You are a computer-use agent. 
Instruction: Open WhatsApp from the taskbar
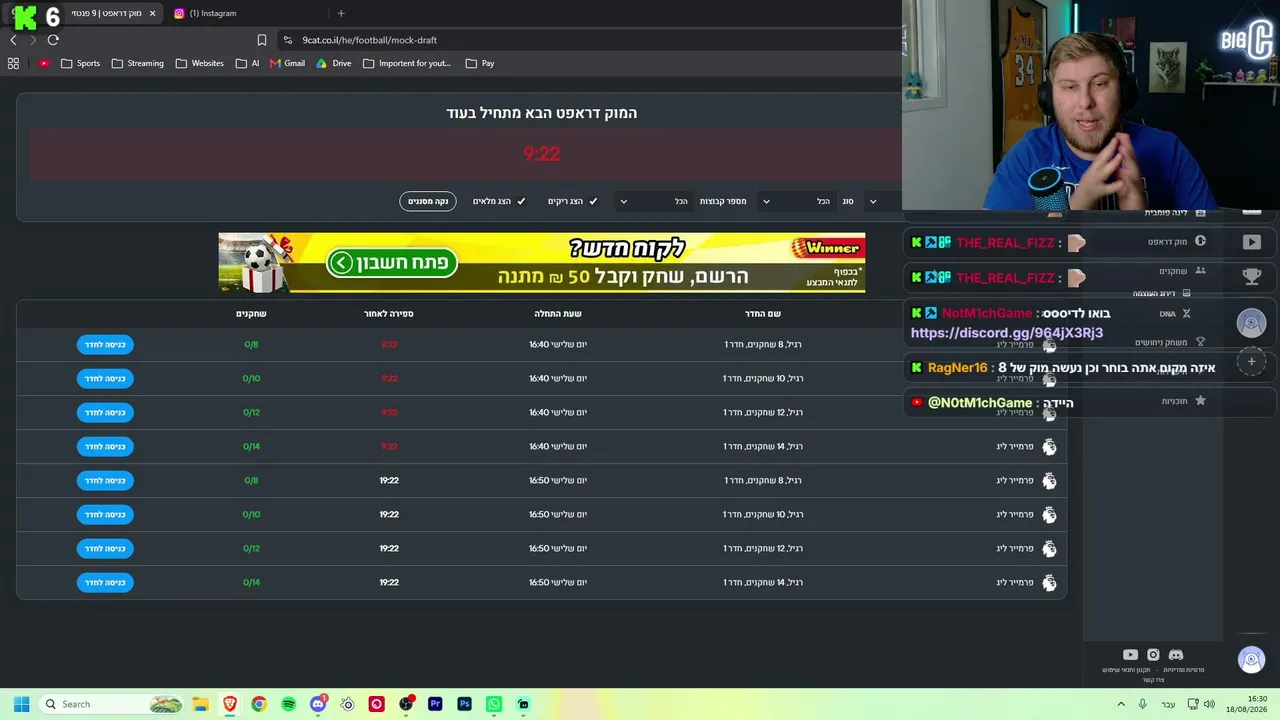tap(494, 704)
